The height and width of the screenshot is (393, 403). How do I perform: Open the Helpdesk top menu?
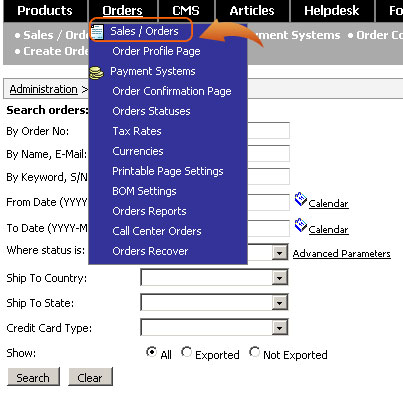point(332,11)
